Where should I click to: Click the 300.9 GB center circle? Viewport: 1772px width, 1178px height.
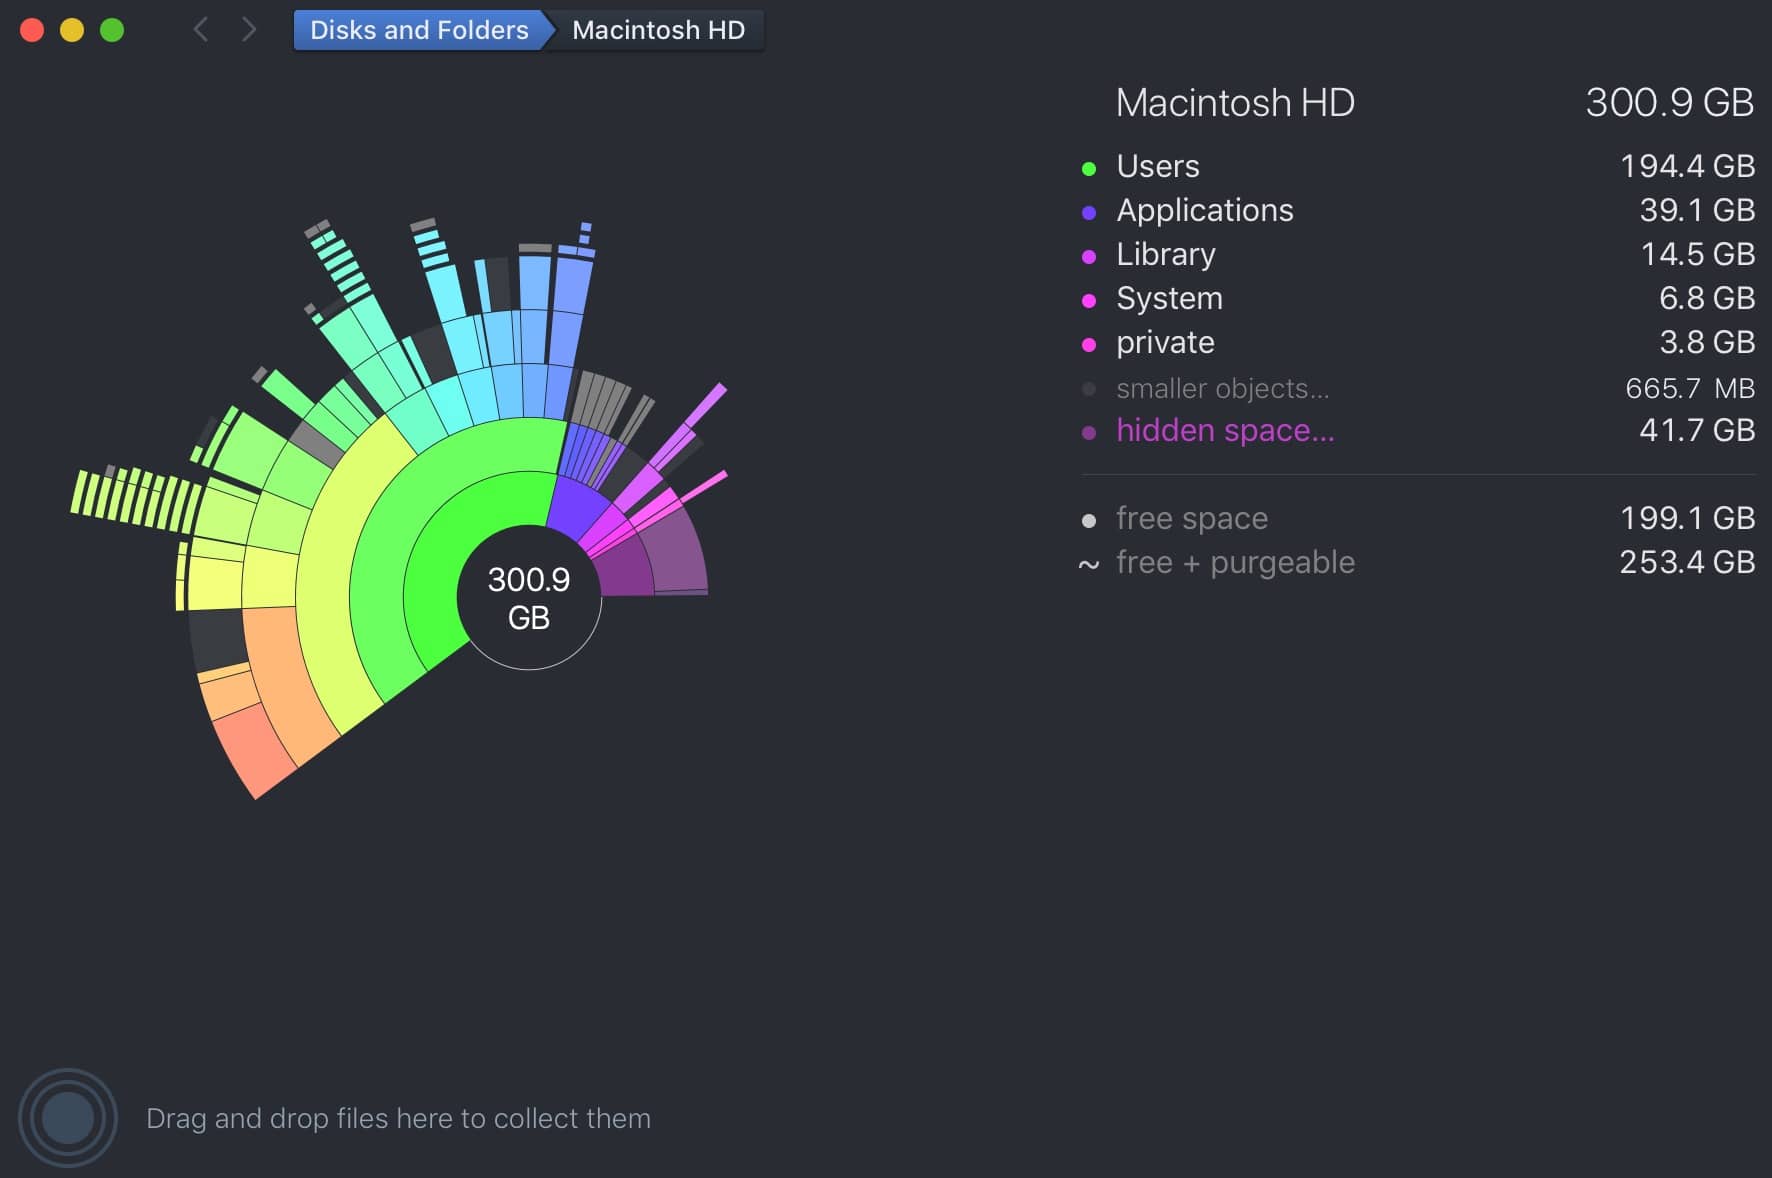pos(529,598)
